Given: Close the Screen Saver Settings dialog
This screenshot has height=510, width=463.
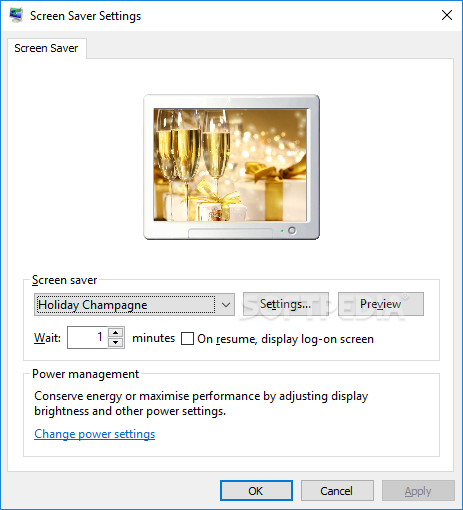Looking at the screenshot, I should 447,15.
